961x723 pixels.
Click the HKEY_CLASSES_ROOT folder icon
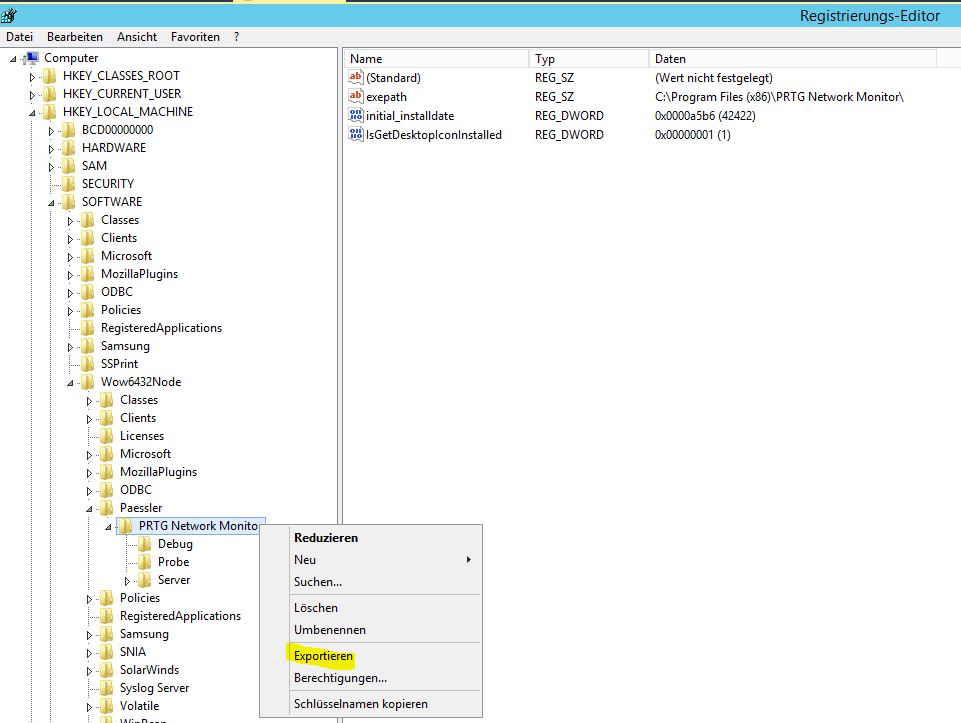pyautogui.click(x=50, y=76)
